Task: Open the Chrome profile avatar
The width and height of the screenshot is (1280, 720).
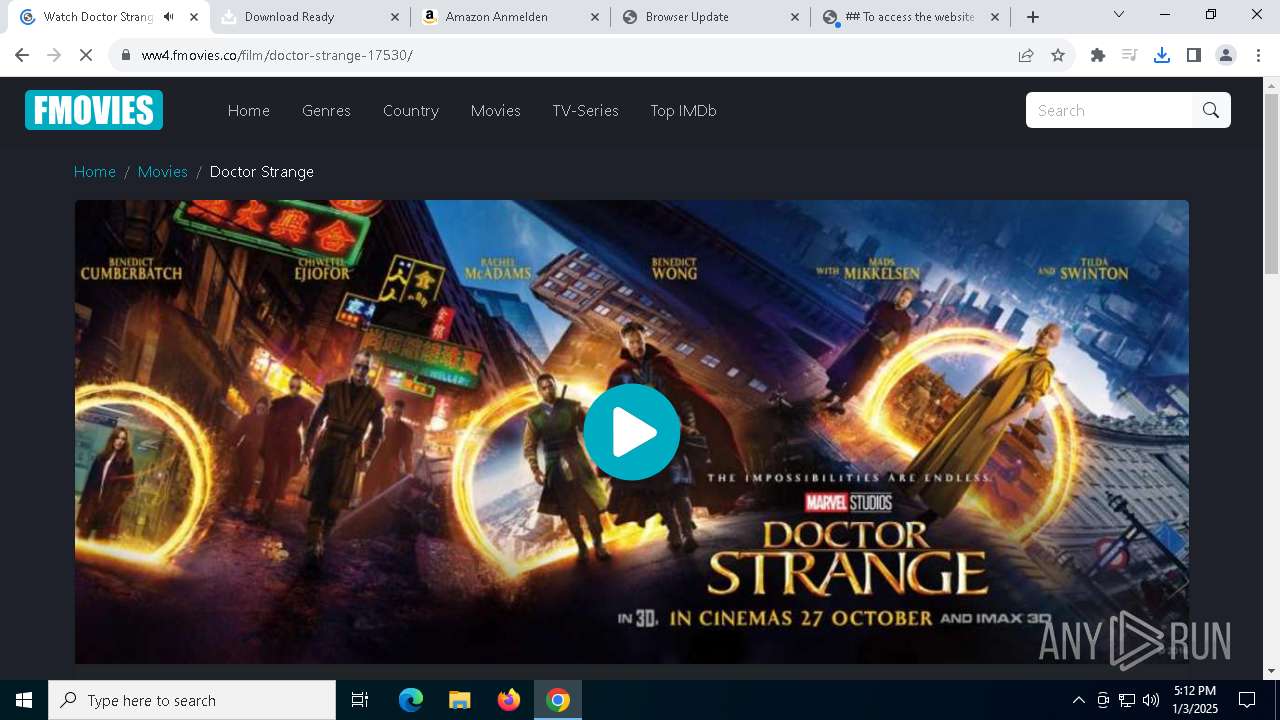Action: pos(1226,55)
